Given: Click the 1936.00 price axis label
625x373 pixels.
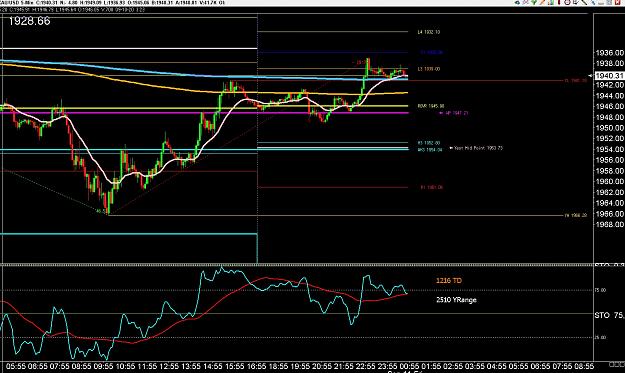Looking at the screenshot, I should coord(609,53).
